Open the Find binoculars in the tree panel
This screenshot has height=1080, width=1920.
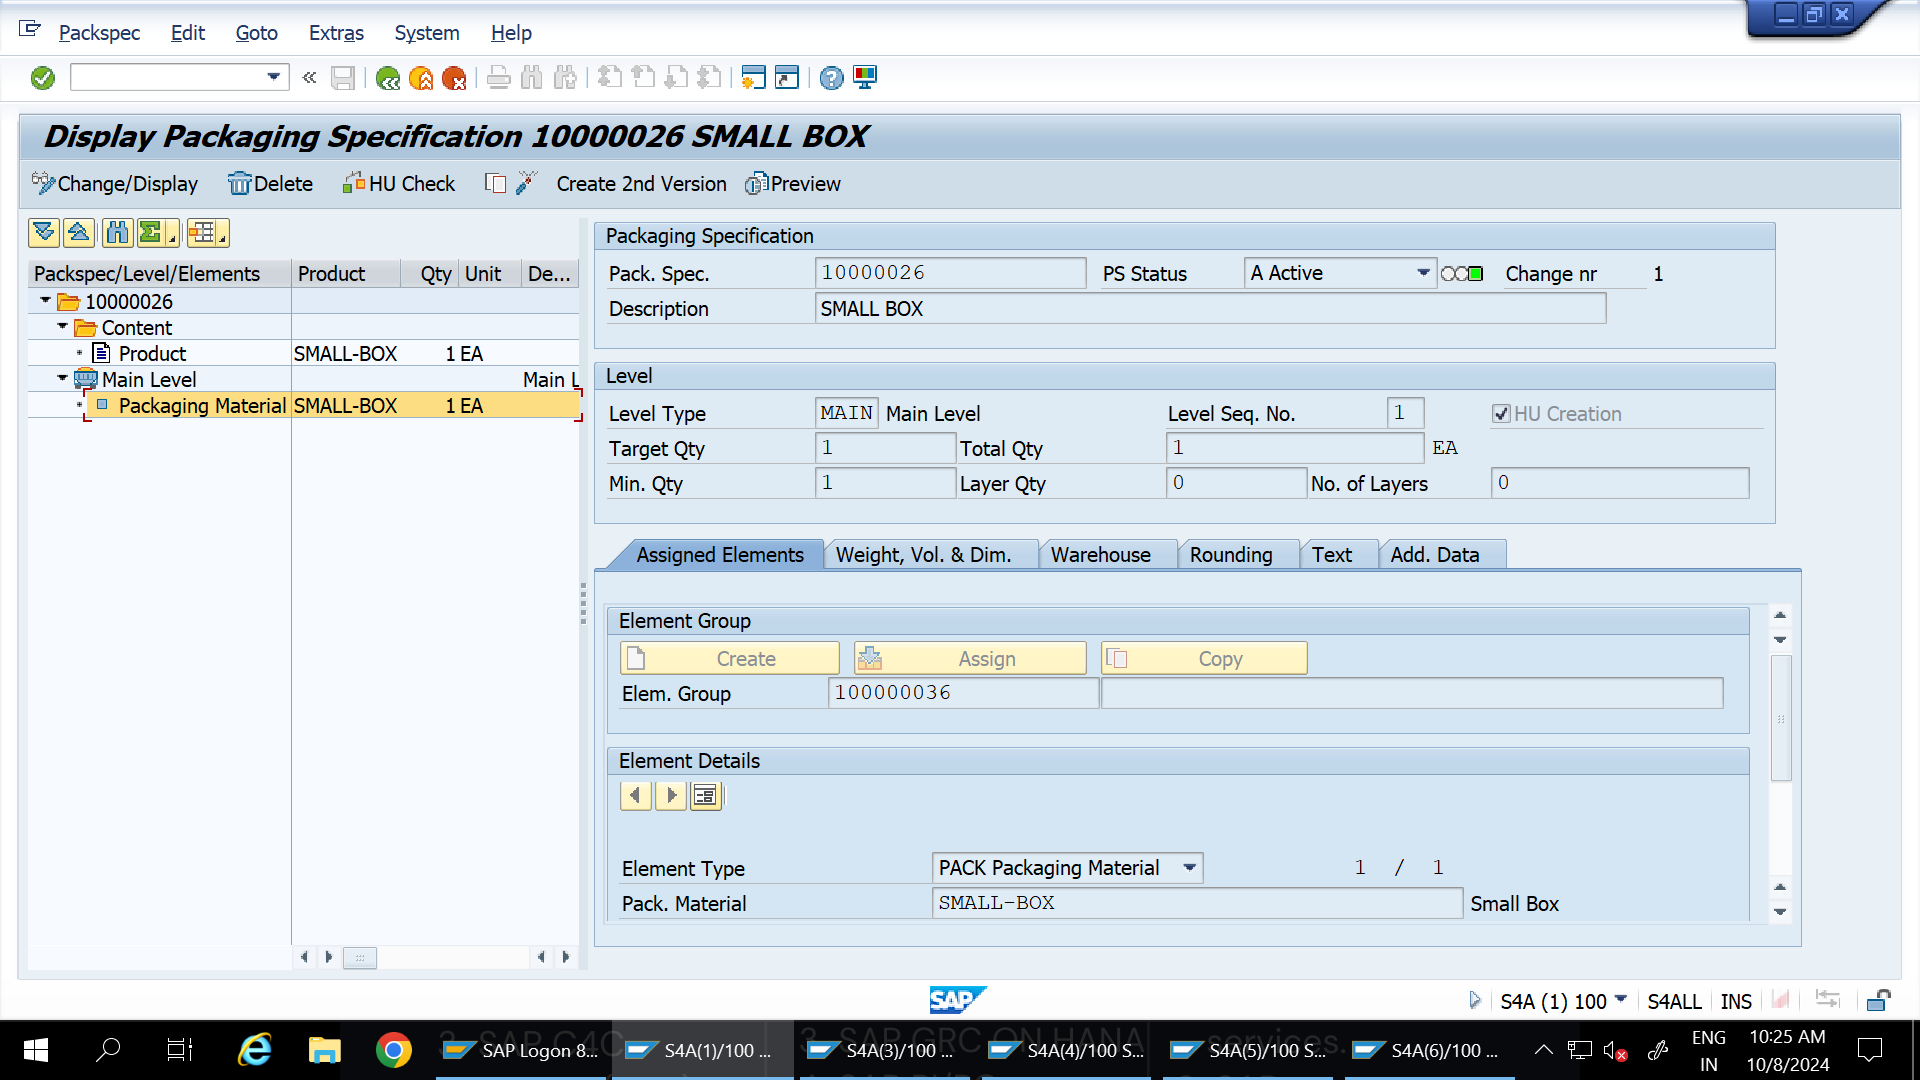(x=116, y=232)
